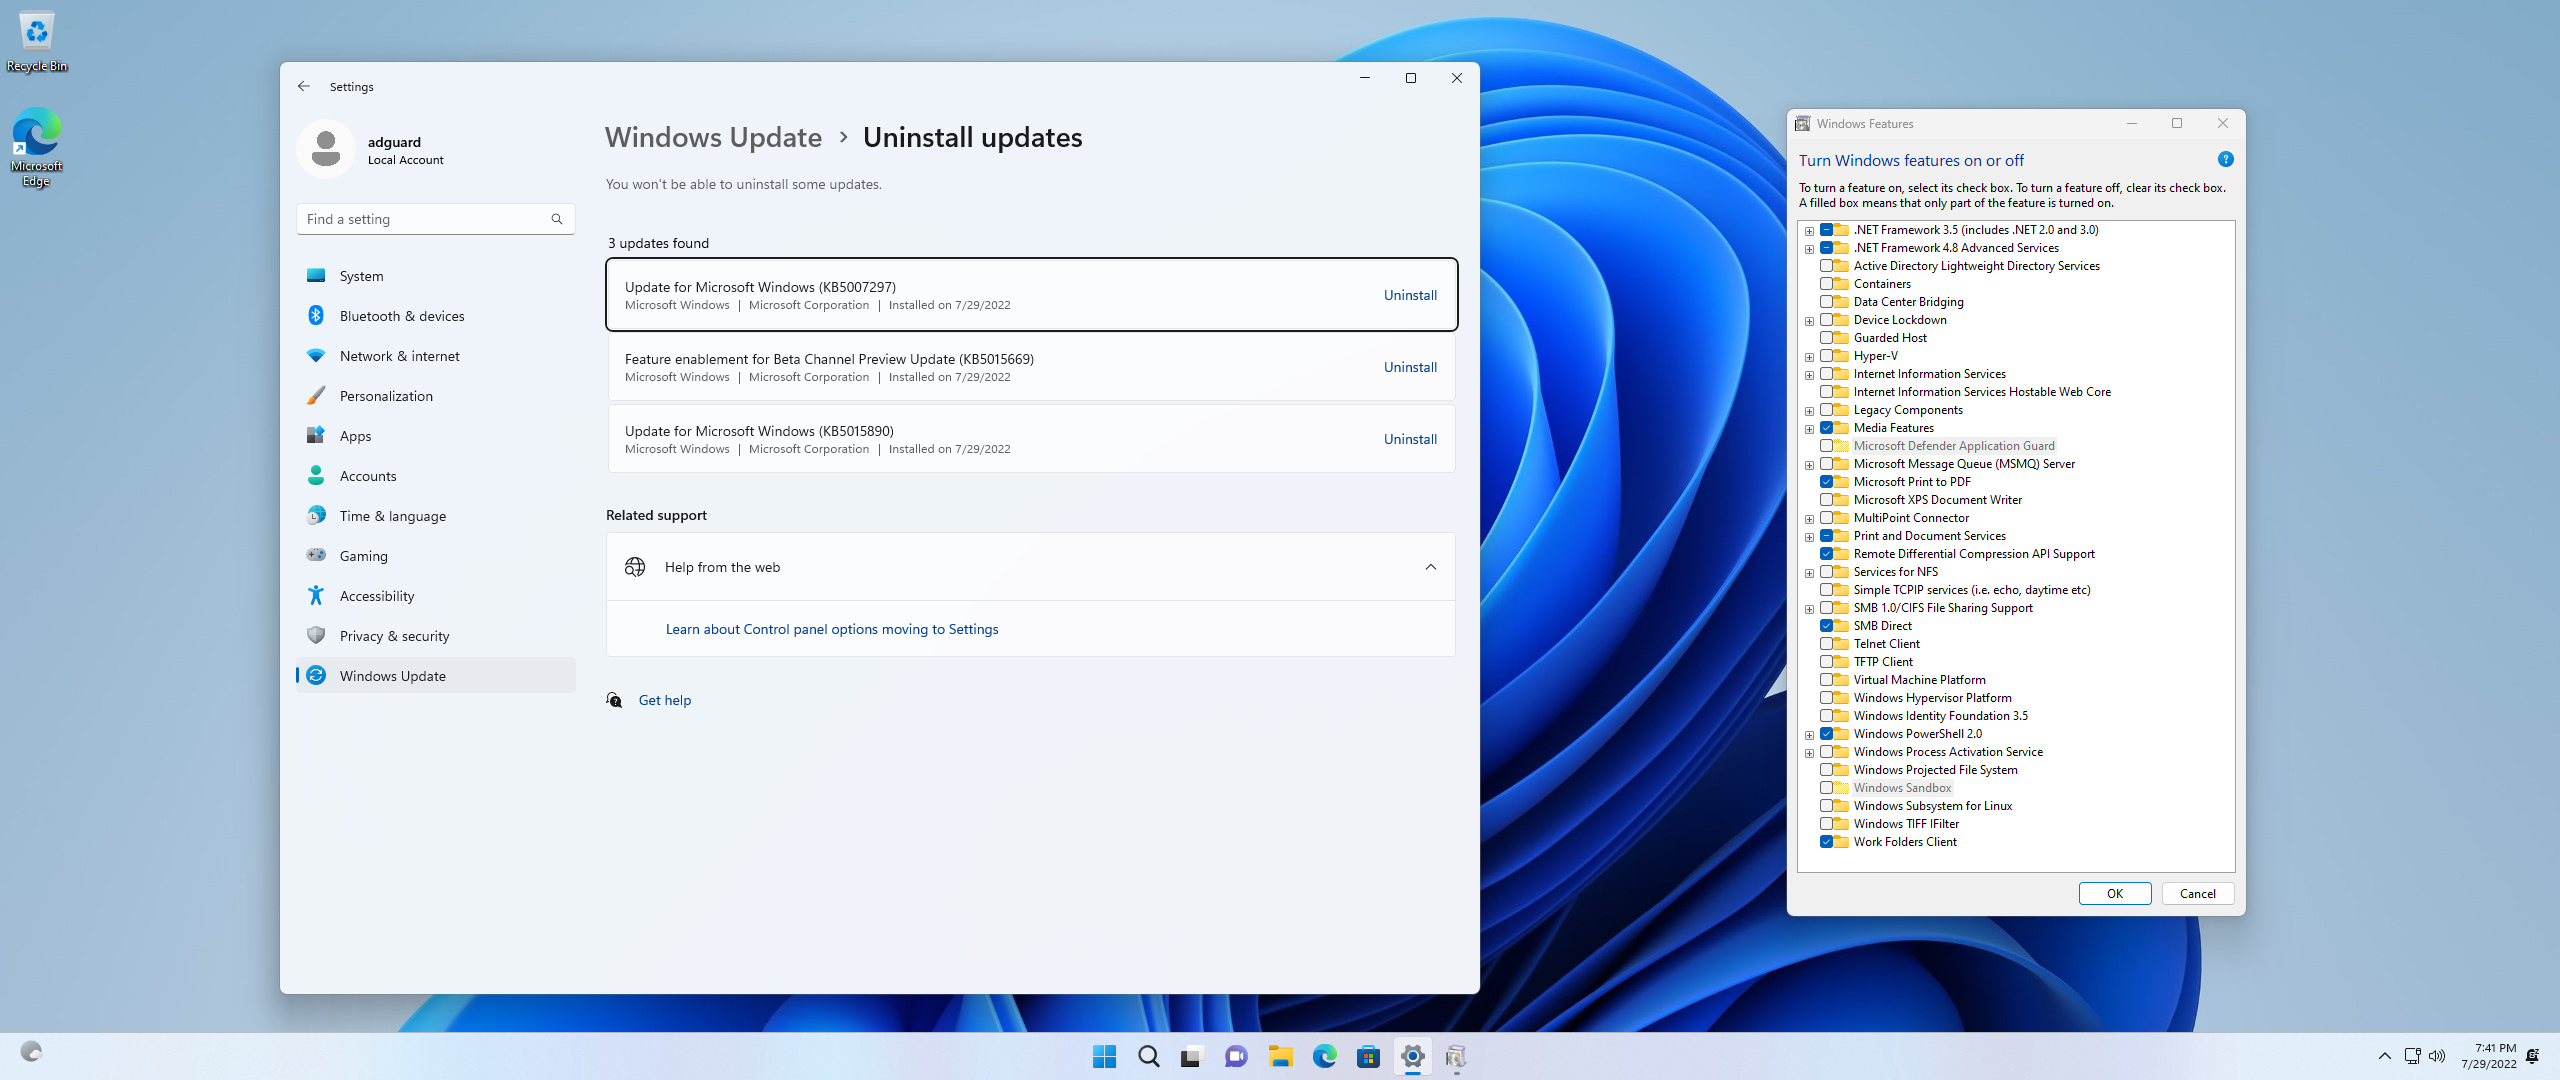2560x1080 pixels.
Task: Click the Settings gear on taskbar
Action: click(1412, 1056)
